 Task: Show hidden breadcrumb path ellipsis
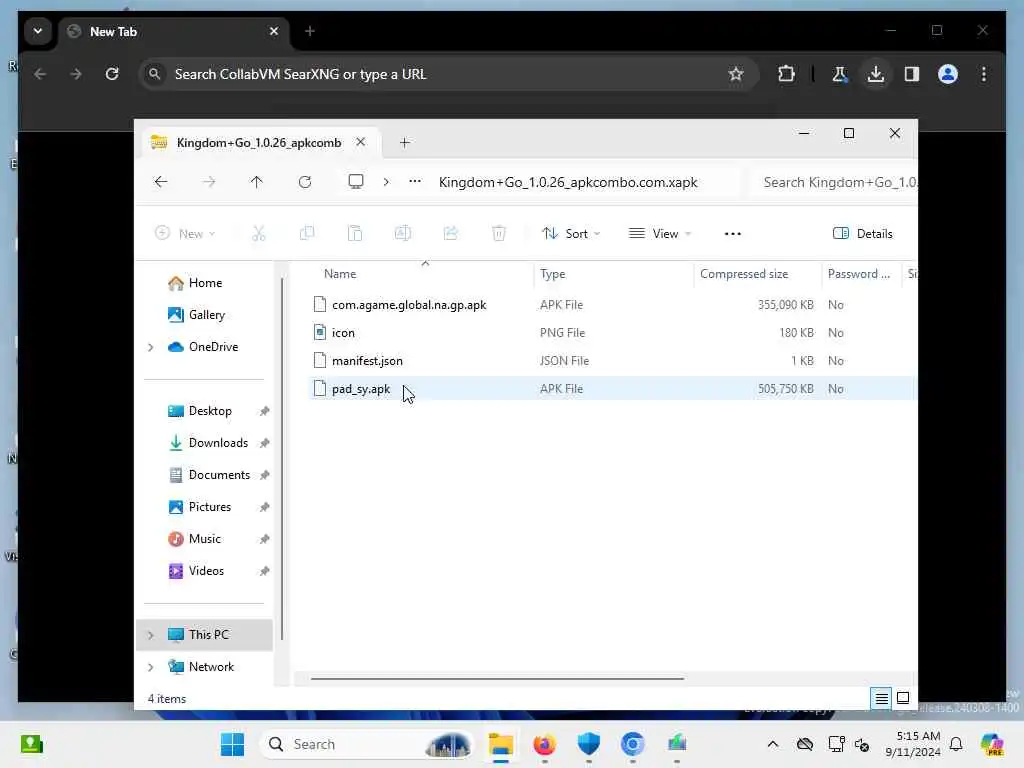(415, 182)
